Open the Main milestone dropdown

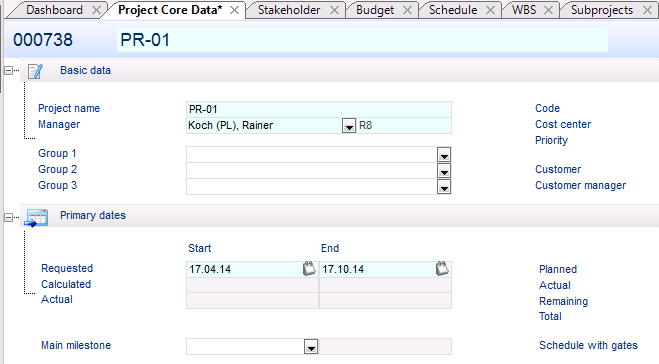(311, 347)
